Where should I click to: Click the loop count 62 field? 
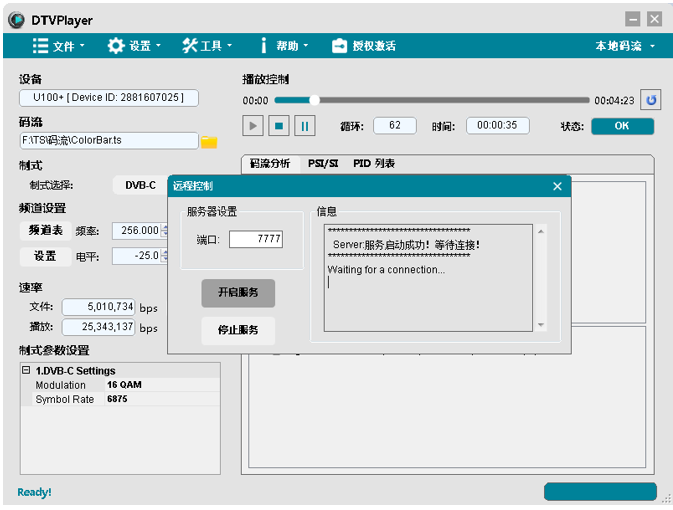pos(395,125)
